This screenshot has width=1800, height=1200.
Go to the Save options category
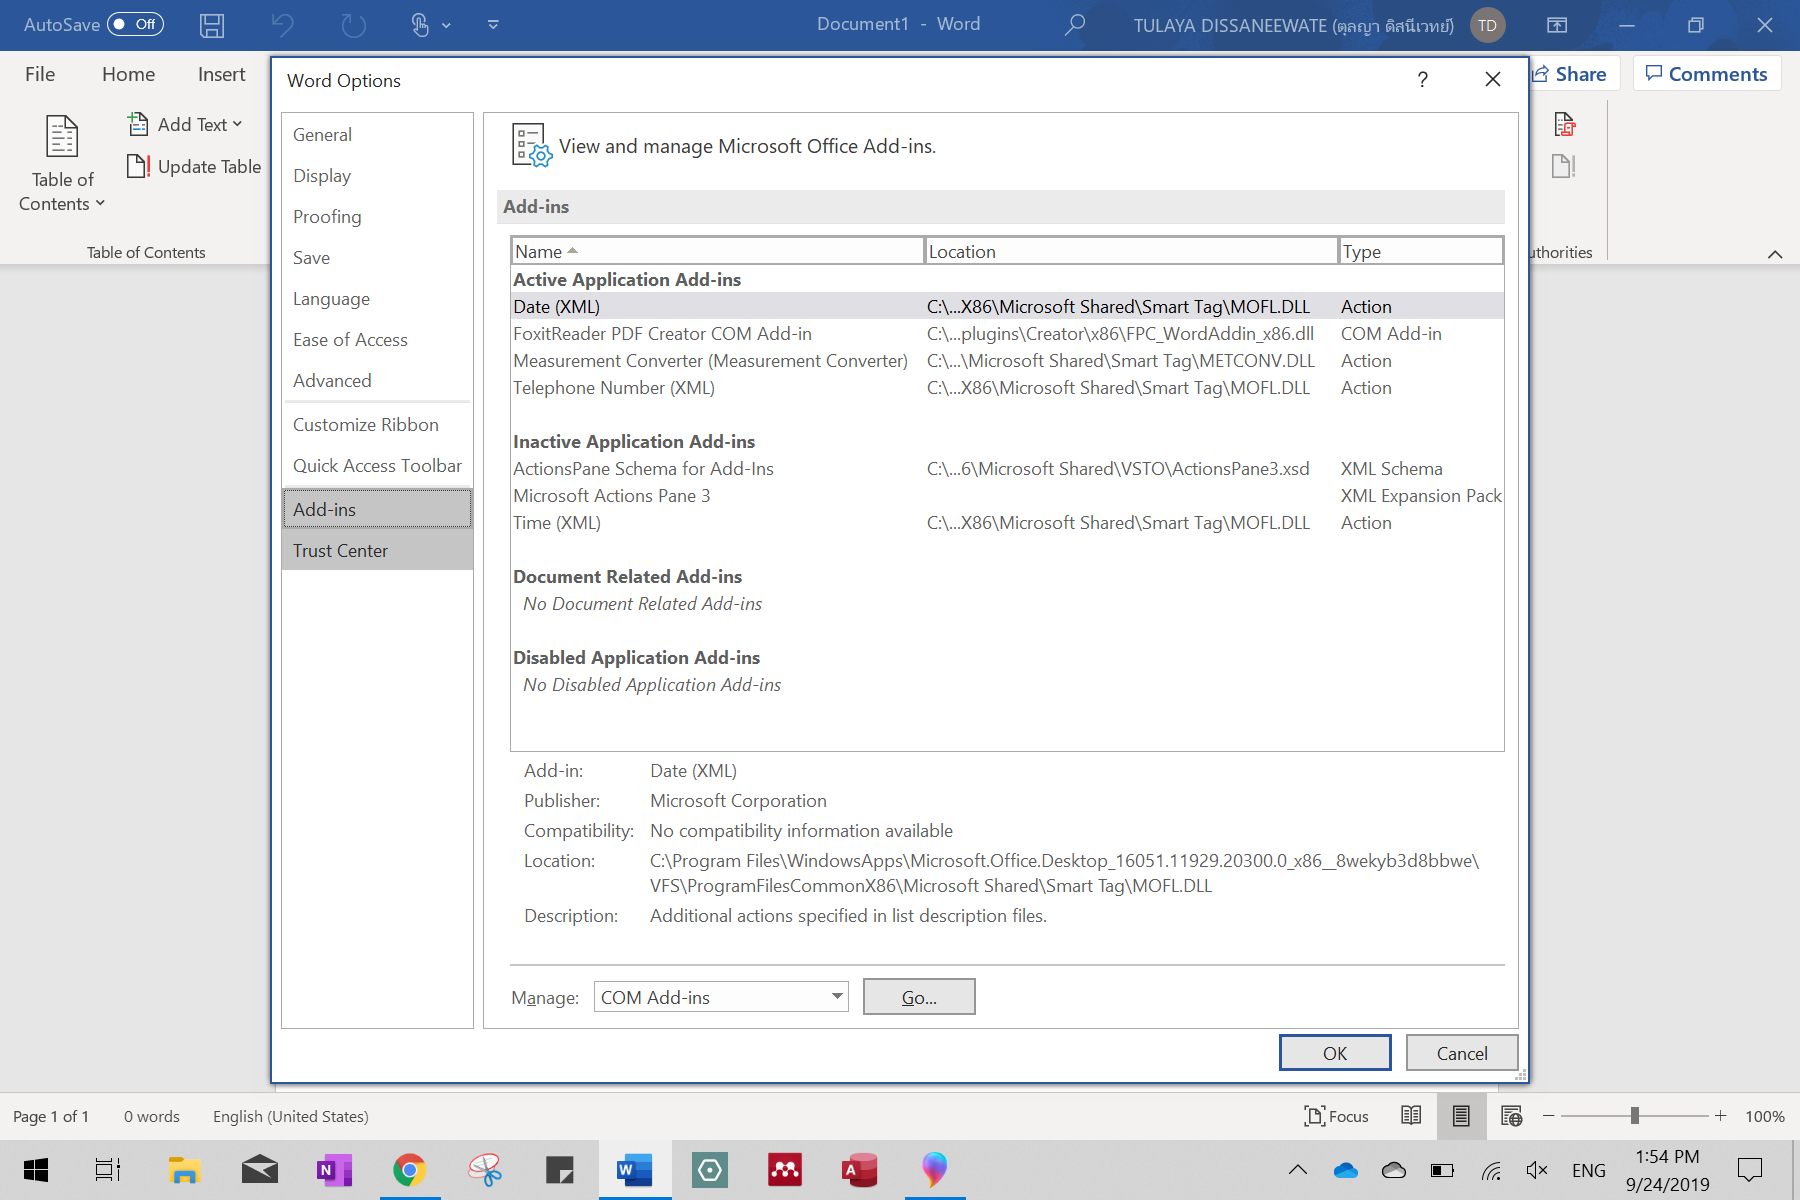pyautogui.click(x=377, y=258)
